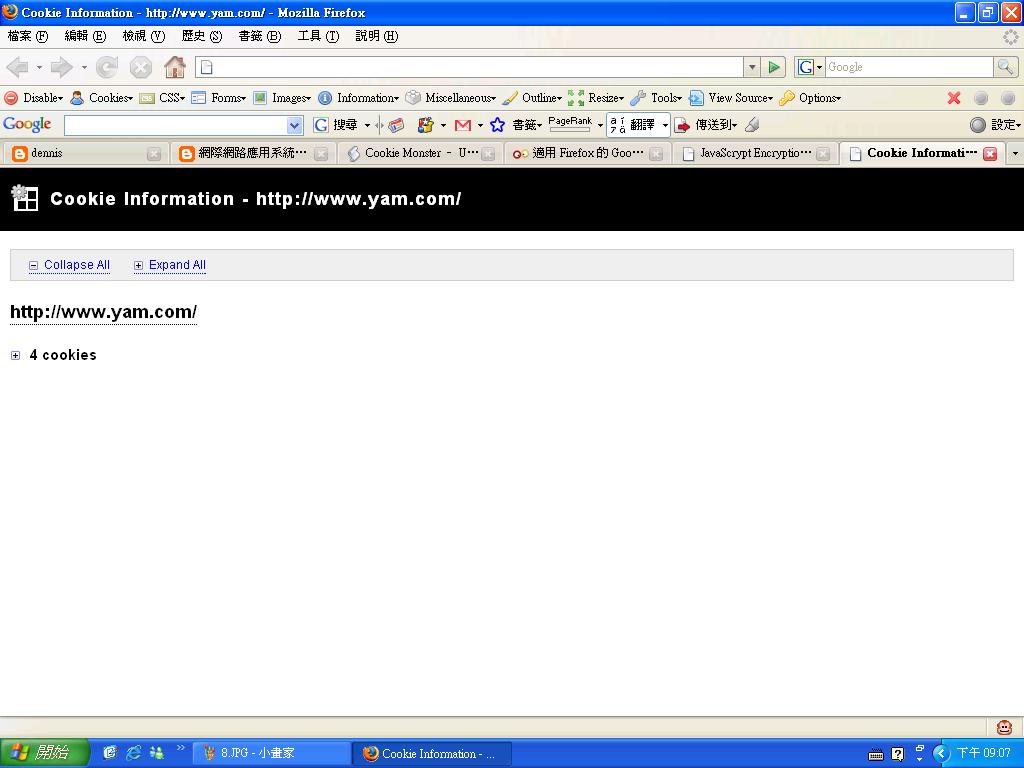The height and width of the screenshot is (768, 1024).
Task: Open the Home page icon
Action: (174, 67)
